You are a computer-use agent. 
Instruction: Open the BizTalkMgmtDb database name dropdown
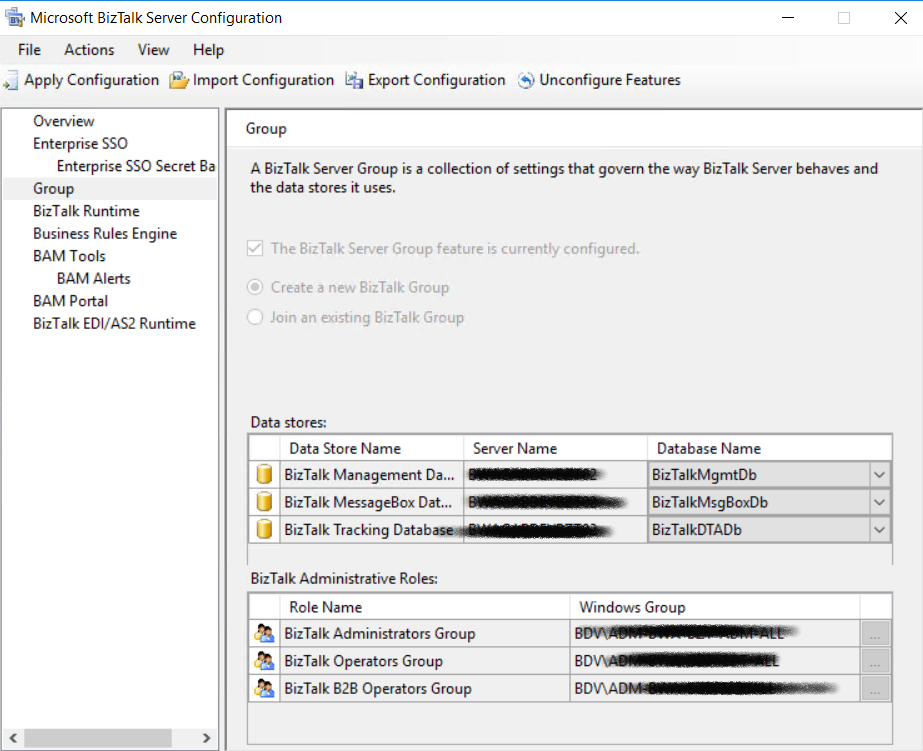tap(881, 474)
